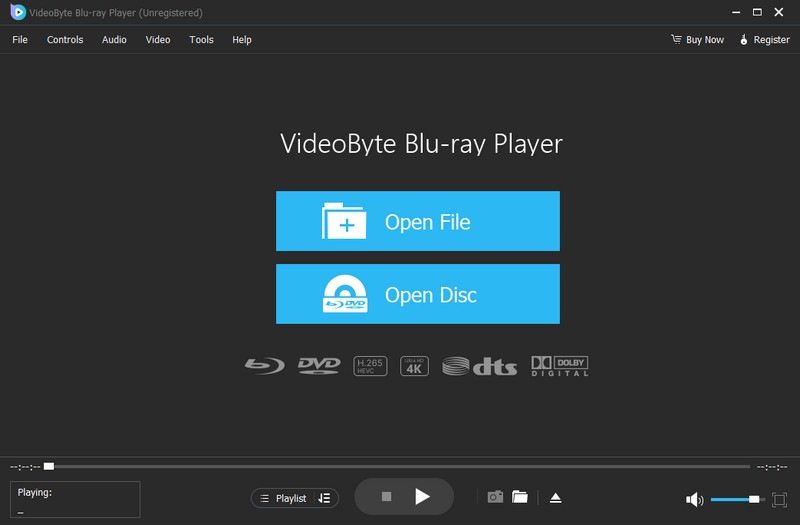The height and width of the screenshot is (525, 800).
Task: Open the Help menu
Action: pyautogui.click(x=242, y=40)
